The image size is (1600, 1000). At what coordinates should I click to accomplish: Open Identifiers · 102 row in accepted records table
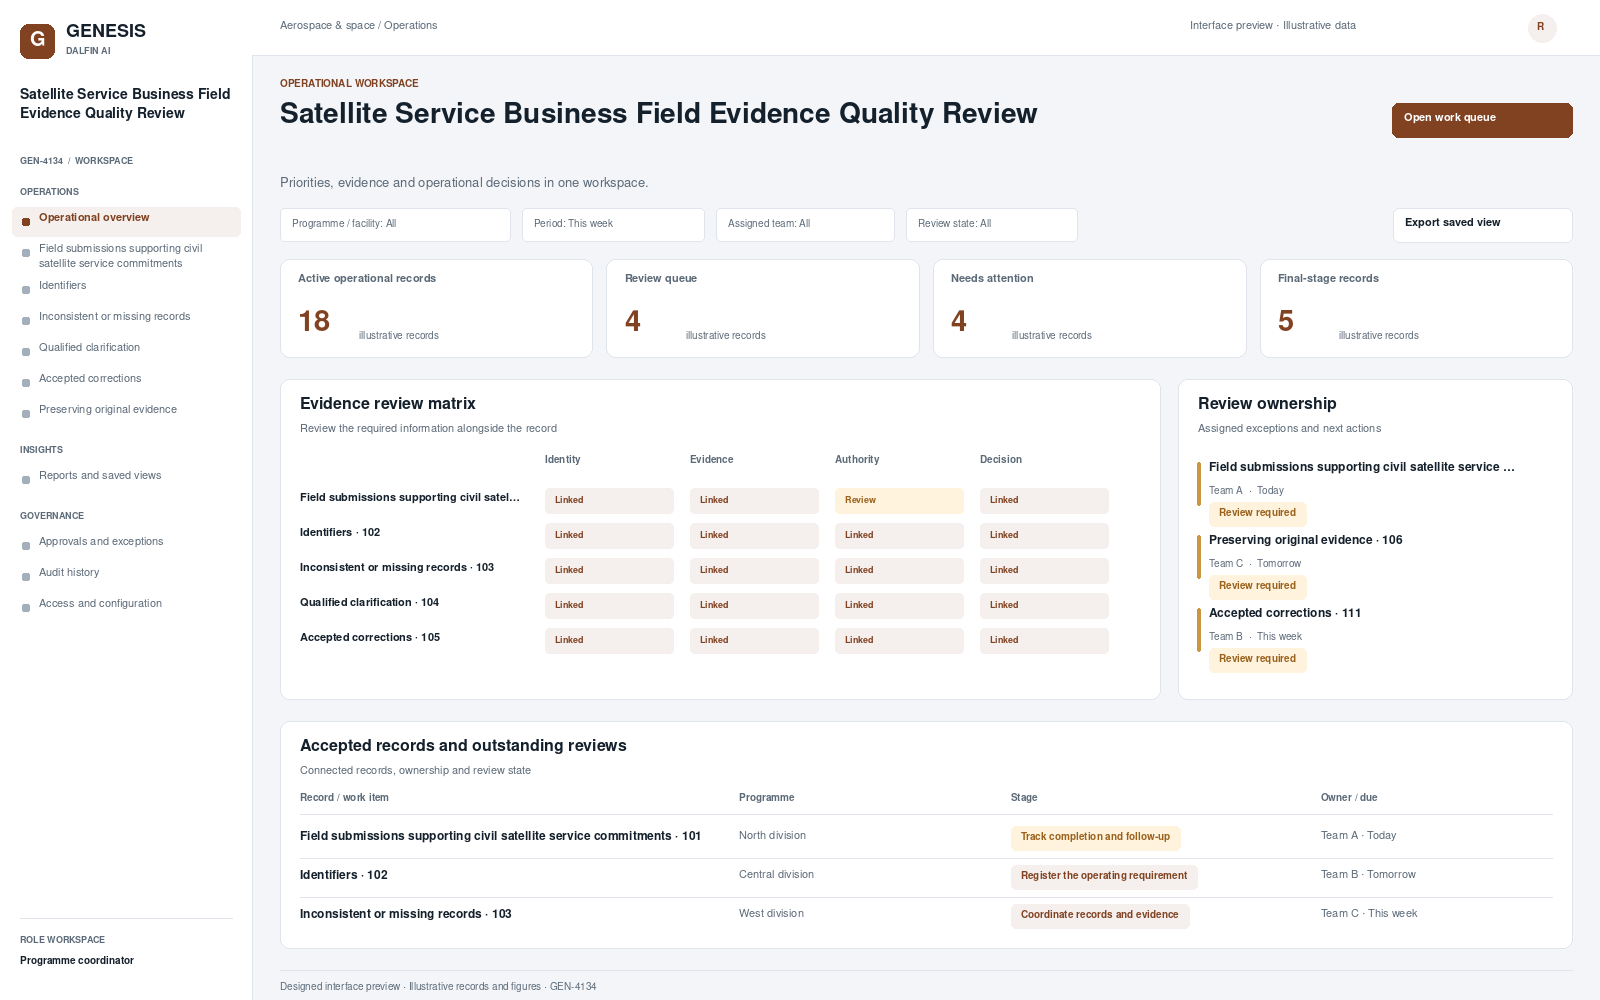pos(926,877)
